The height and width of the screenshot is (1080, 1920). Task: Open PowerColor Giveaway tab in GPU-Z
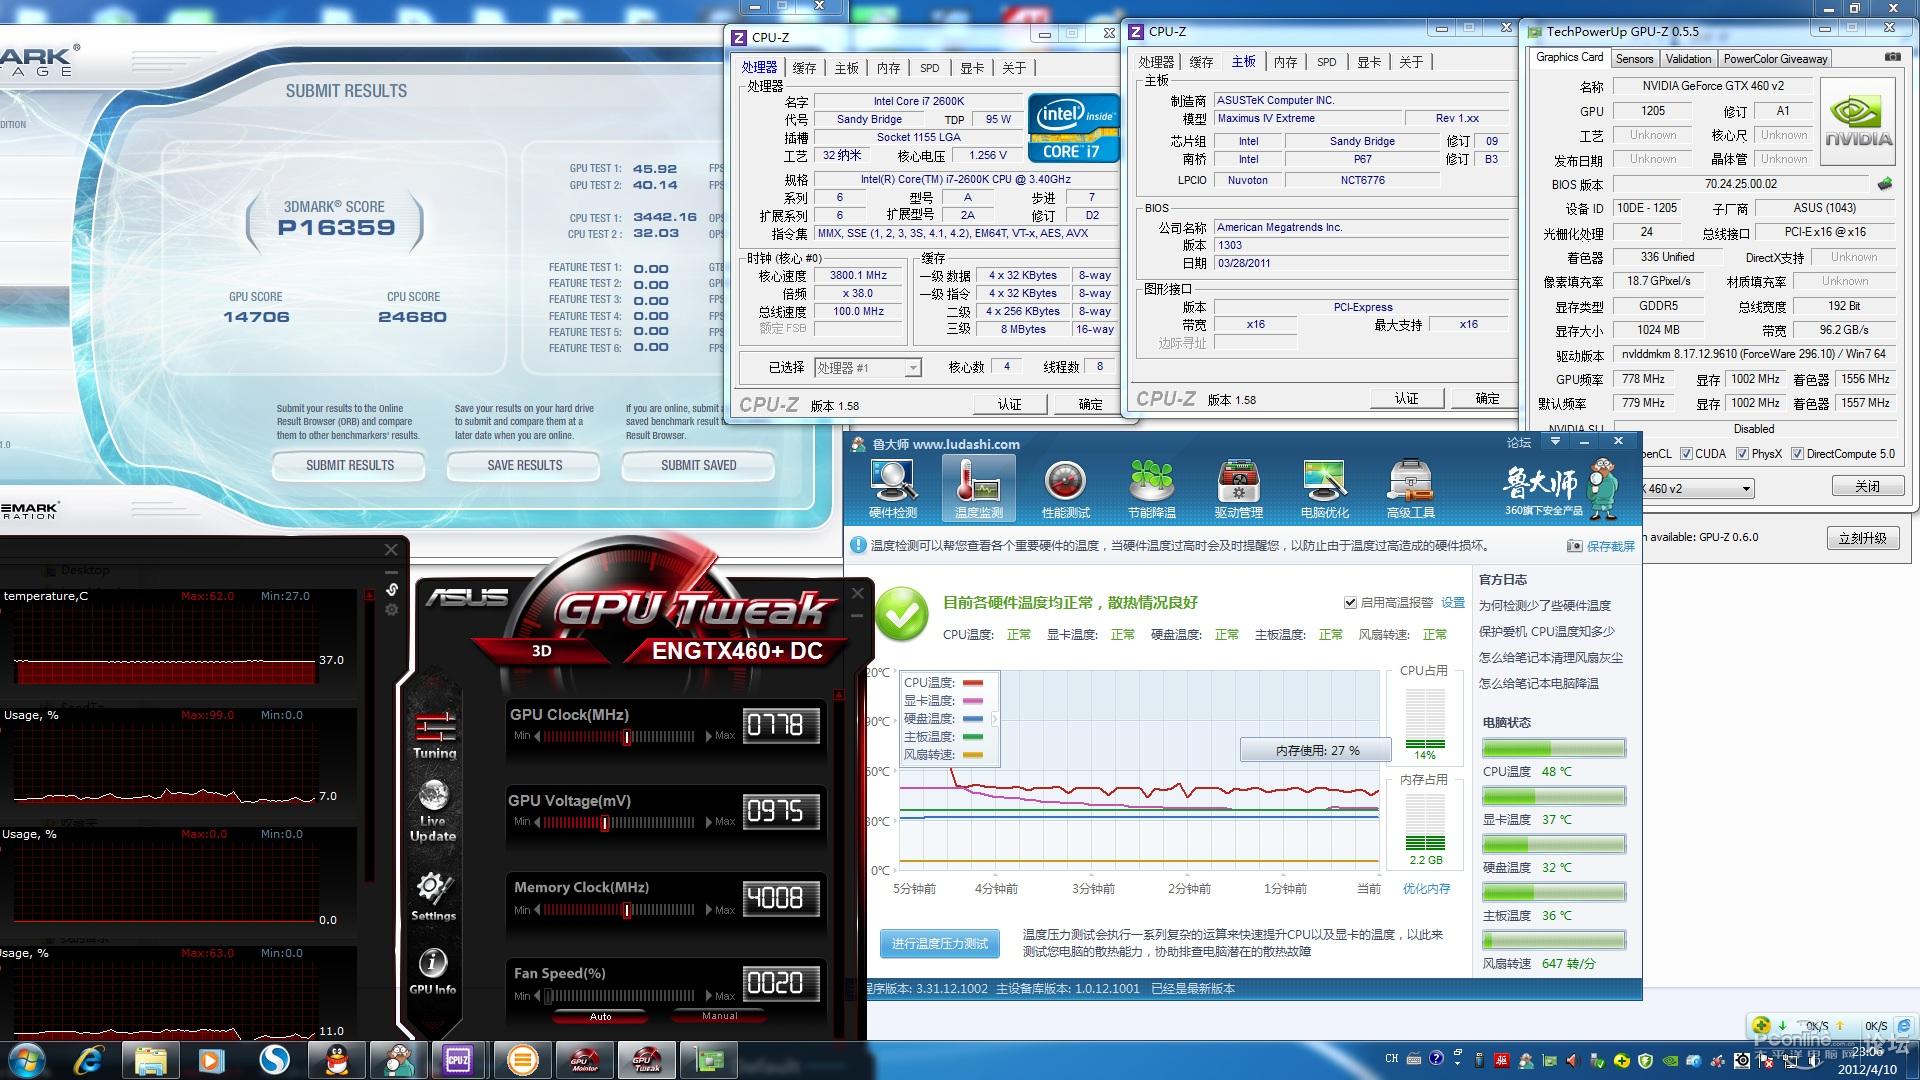[x=1775, y=59]
